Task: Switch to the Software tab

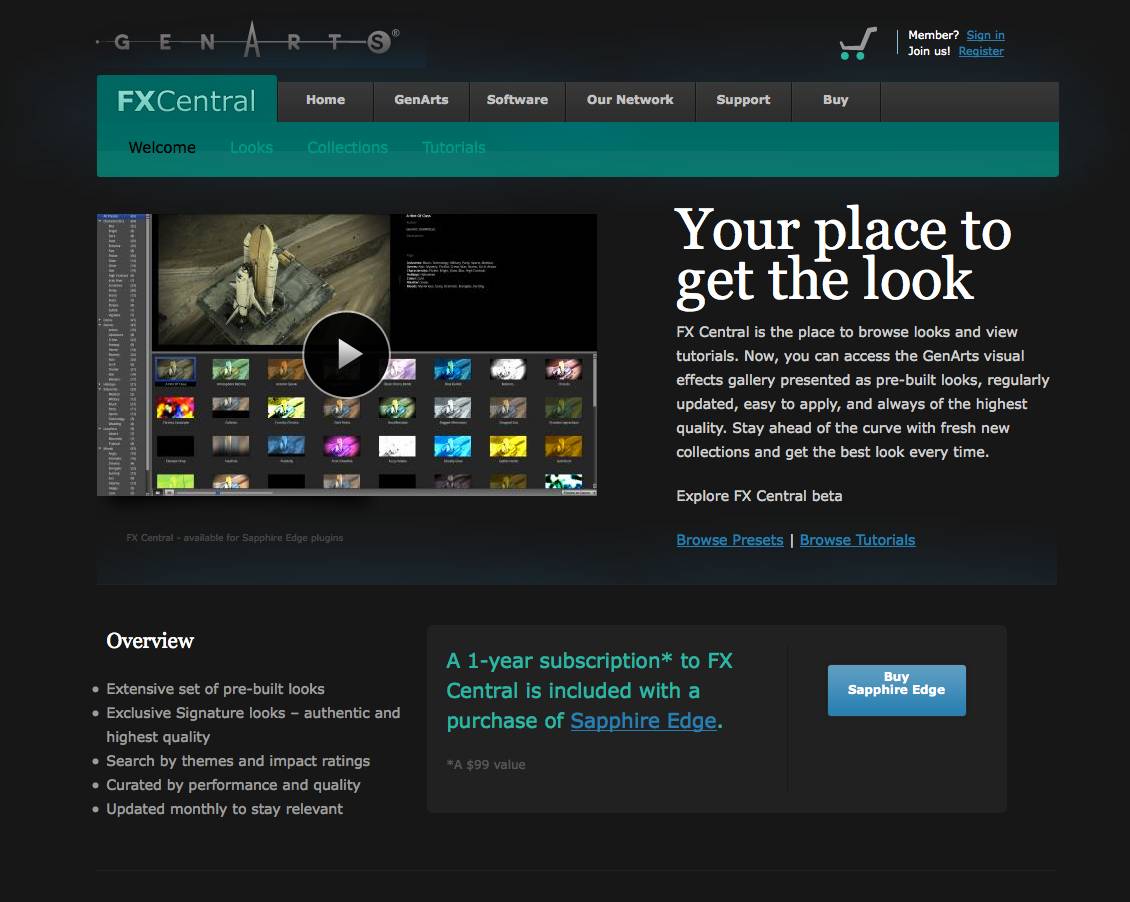Action: tap(517, 100)
